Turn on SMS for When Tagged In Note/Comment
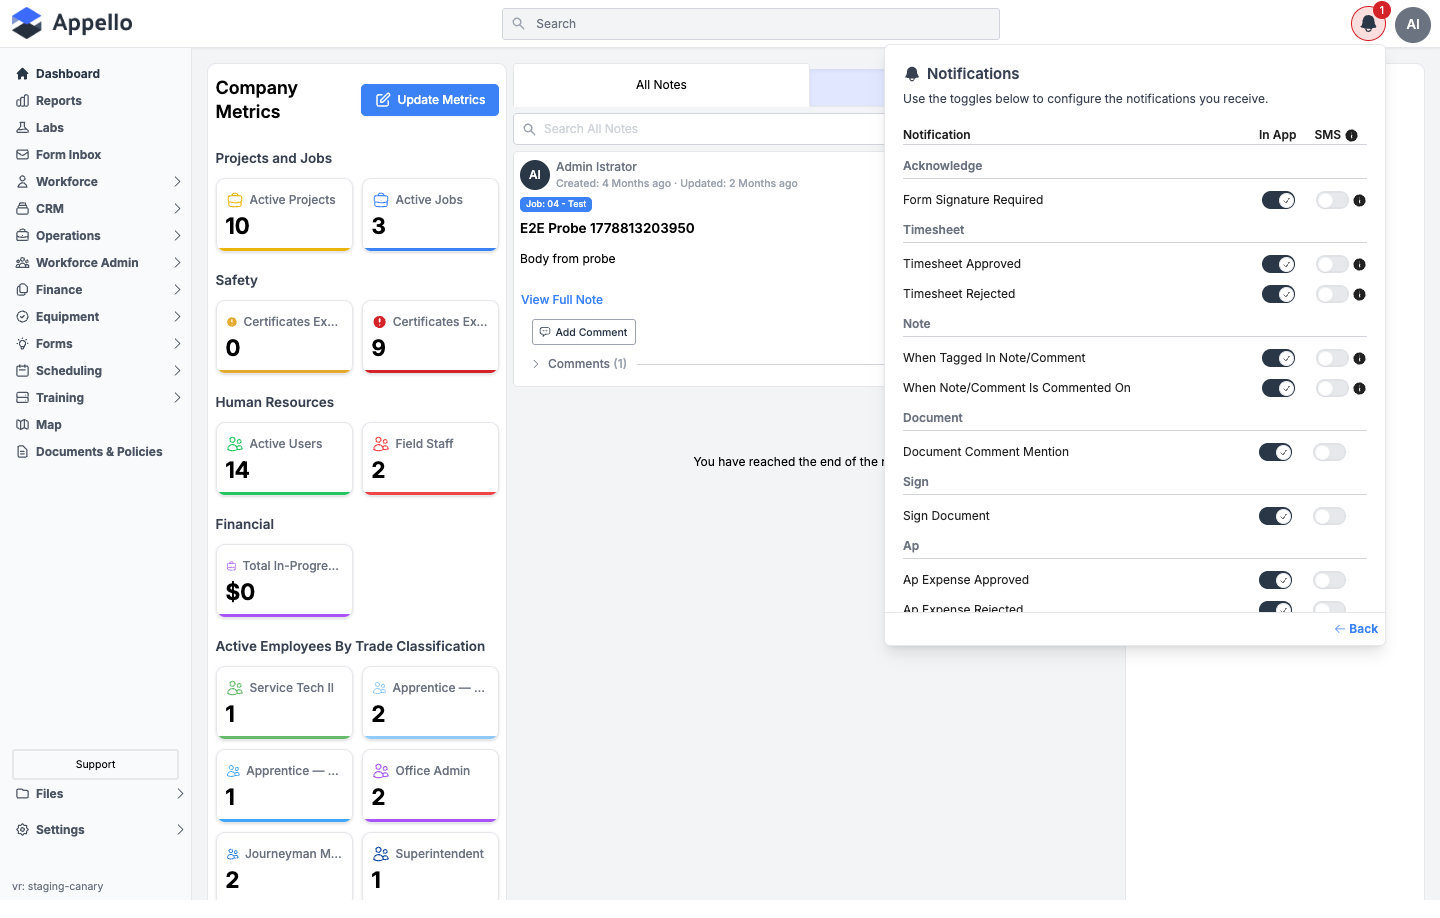 pos(1332,358)
